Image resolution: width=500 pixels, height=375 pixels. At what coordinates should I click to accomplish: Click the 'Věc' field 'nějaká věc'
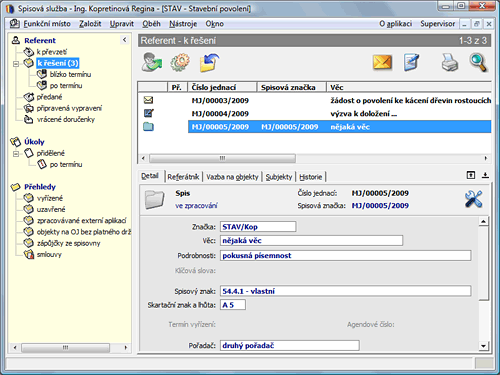311,240
